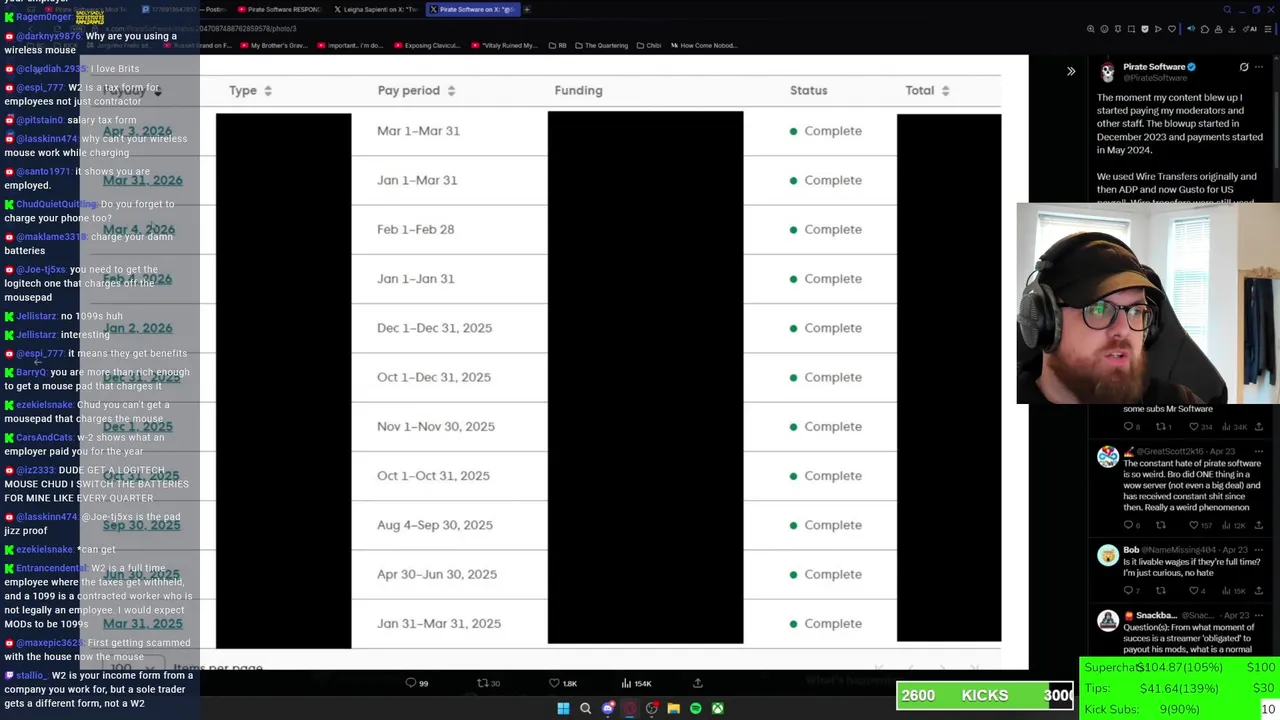Repost Bob's livable wages comment
The width and height of the screenshot is (1280, 720).
pos(1161,591)
